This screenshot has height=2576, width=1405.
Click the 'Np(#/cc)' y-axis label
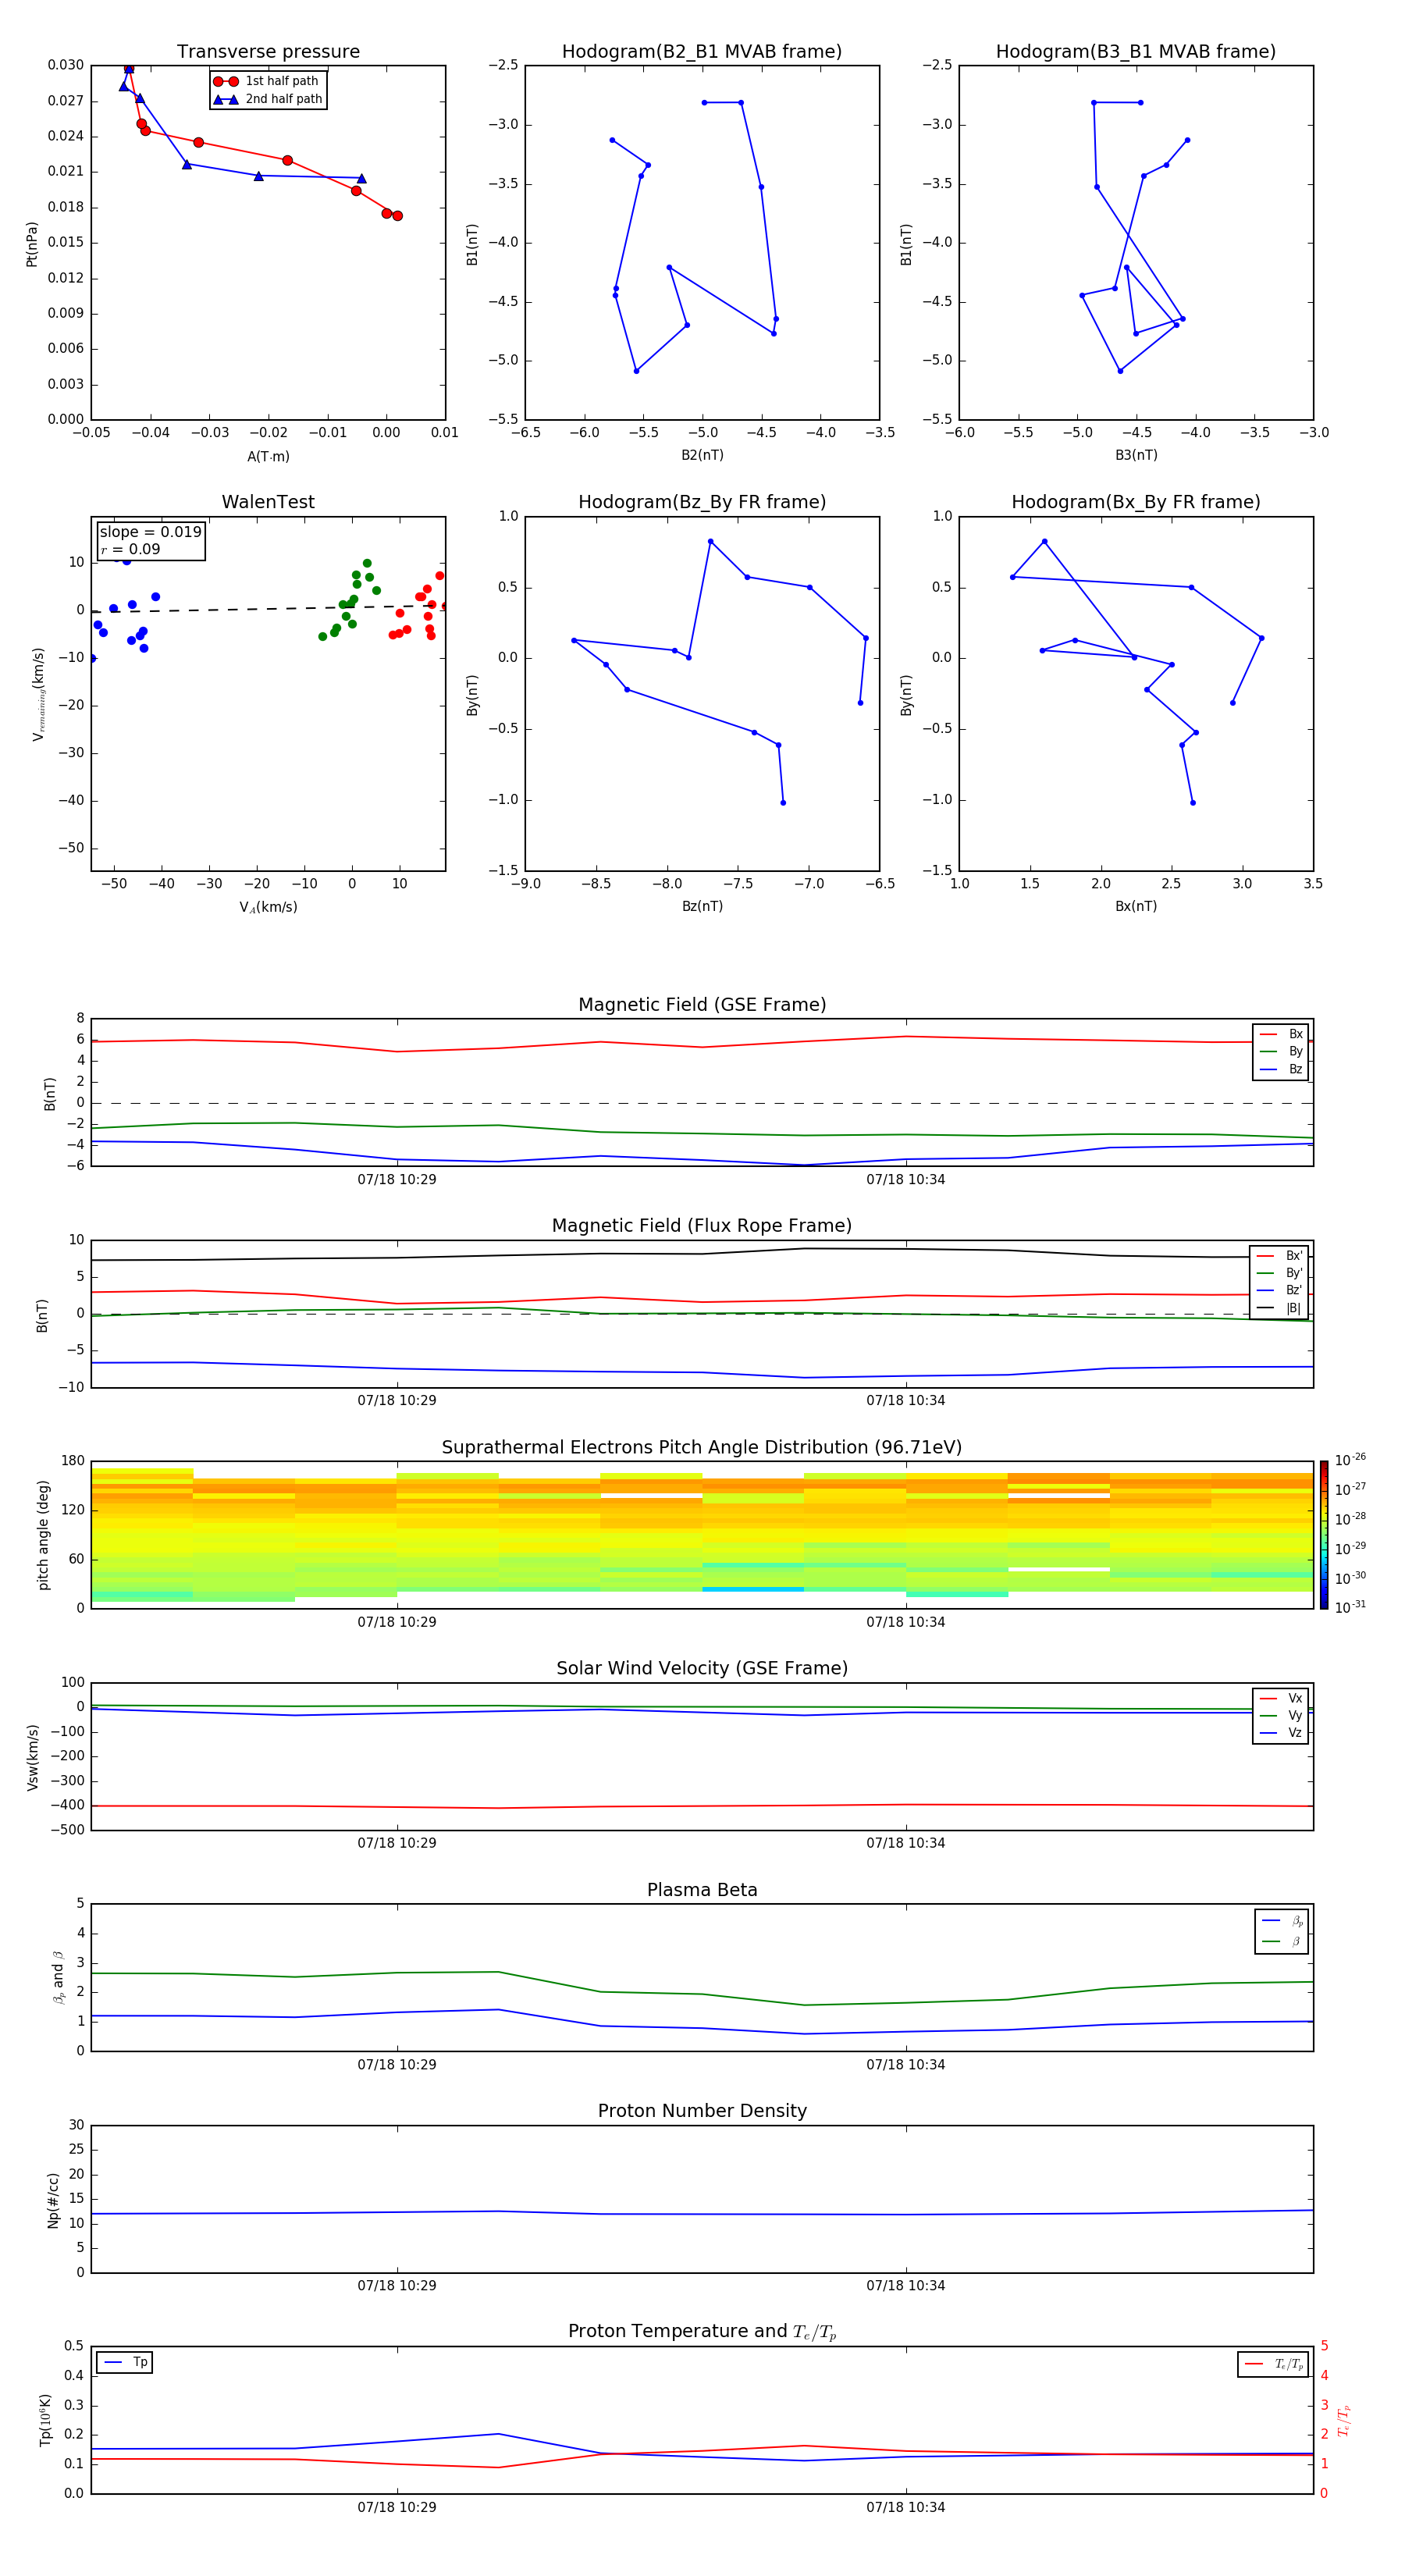53,2200
